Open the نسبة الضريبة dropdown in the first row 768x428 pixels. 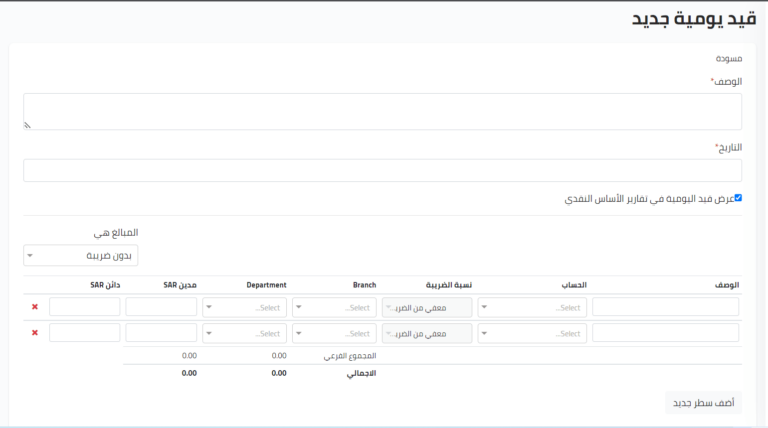click(x=427, y=307)
